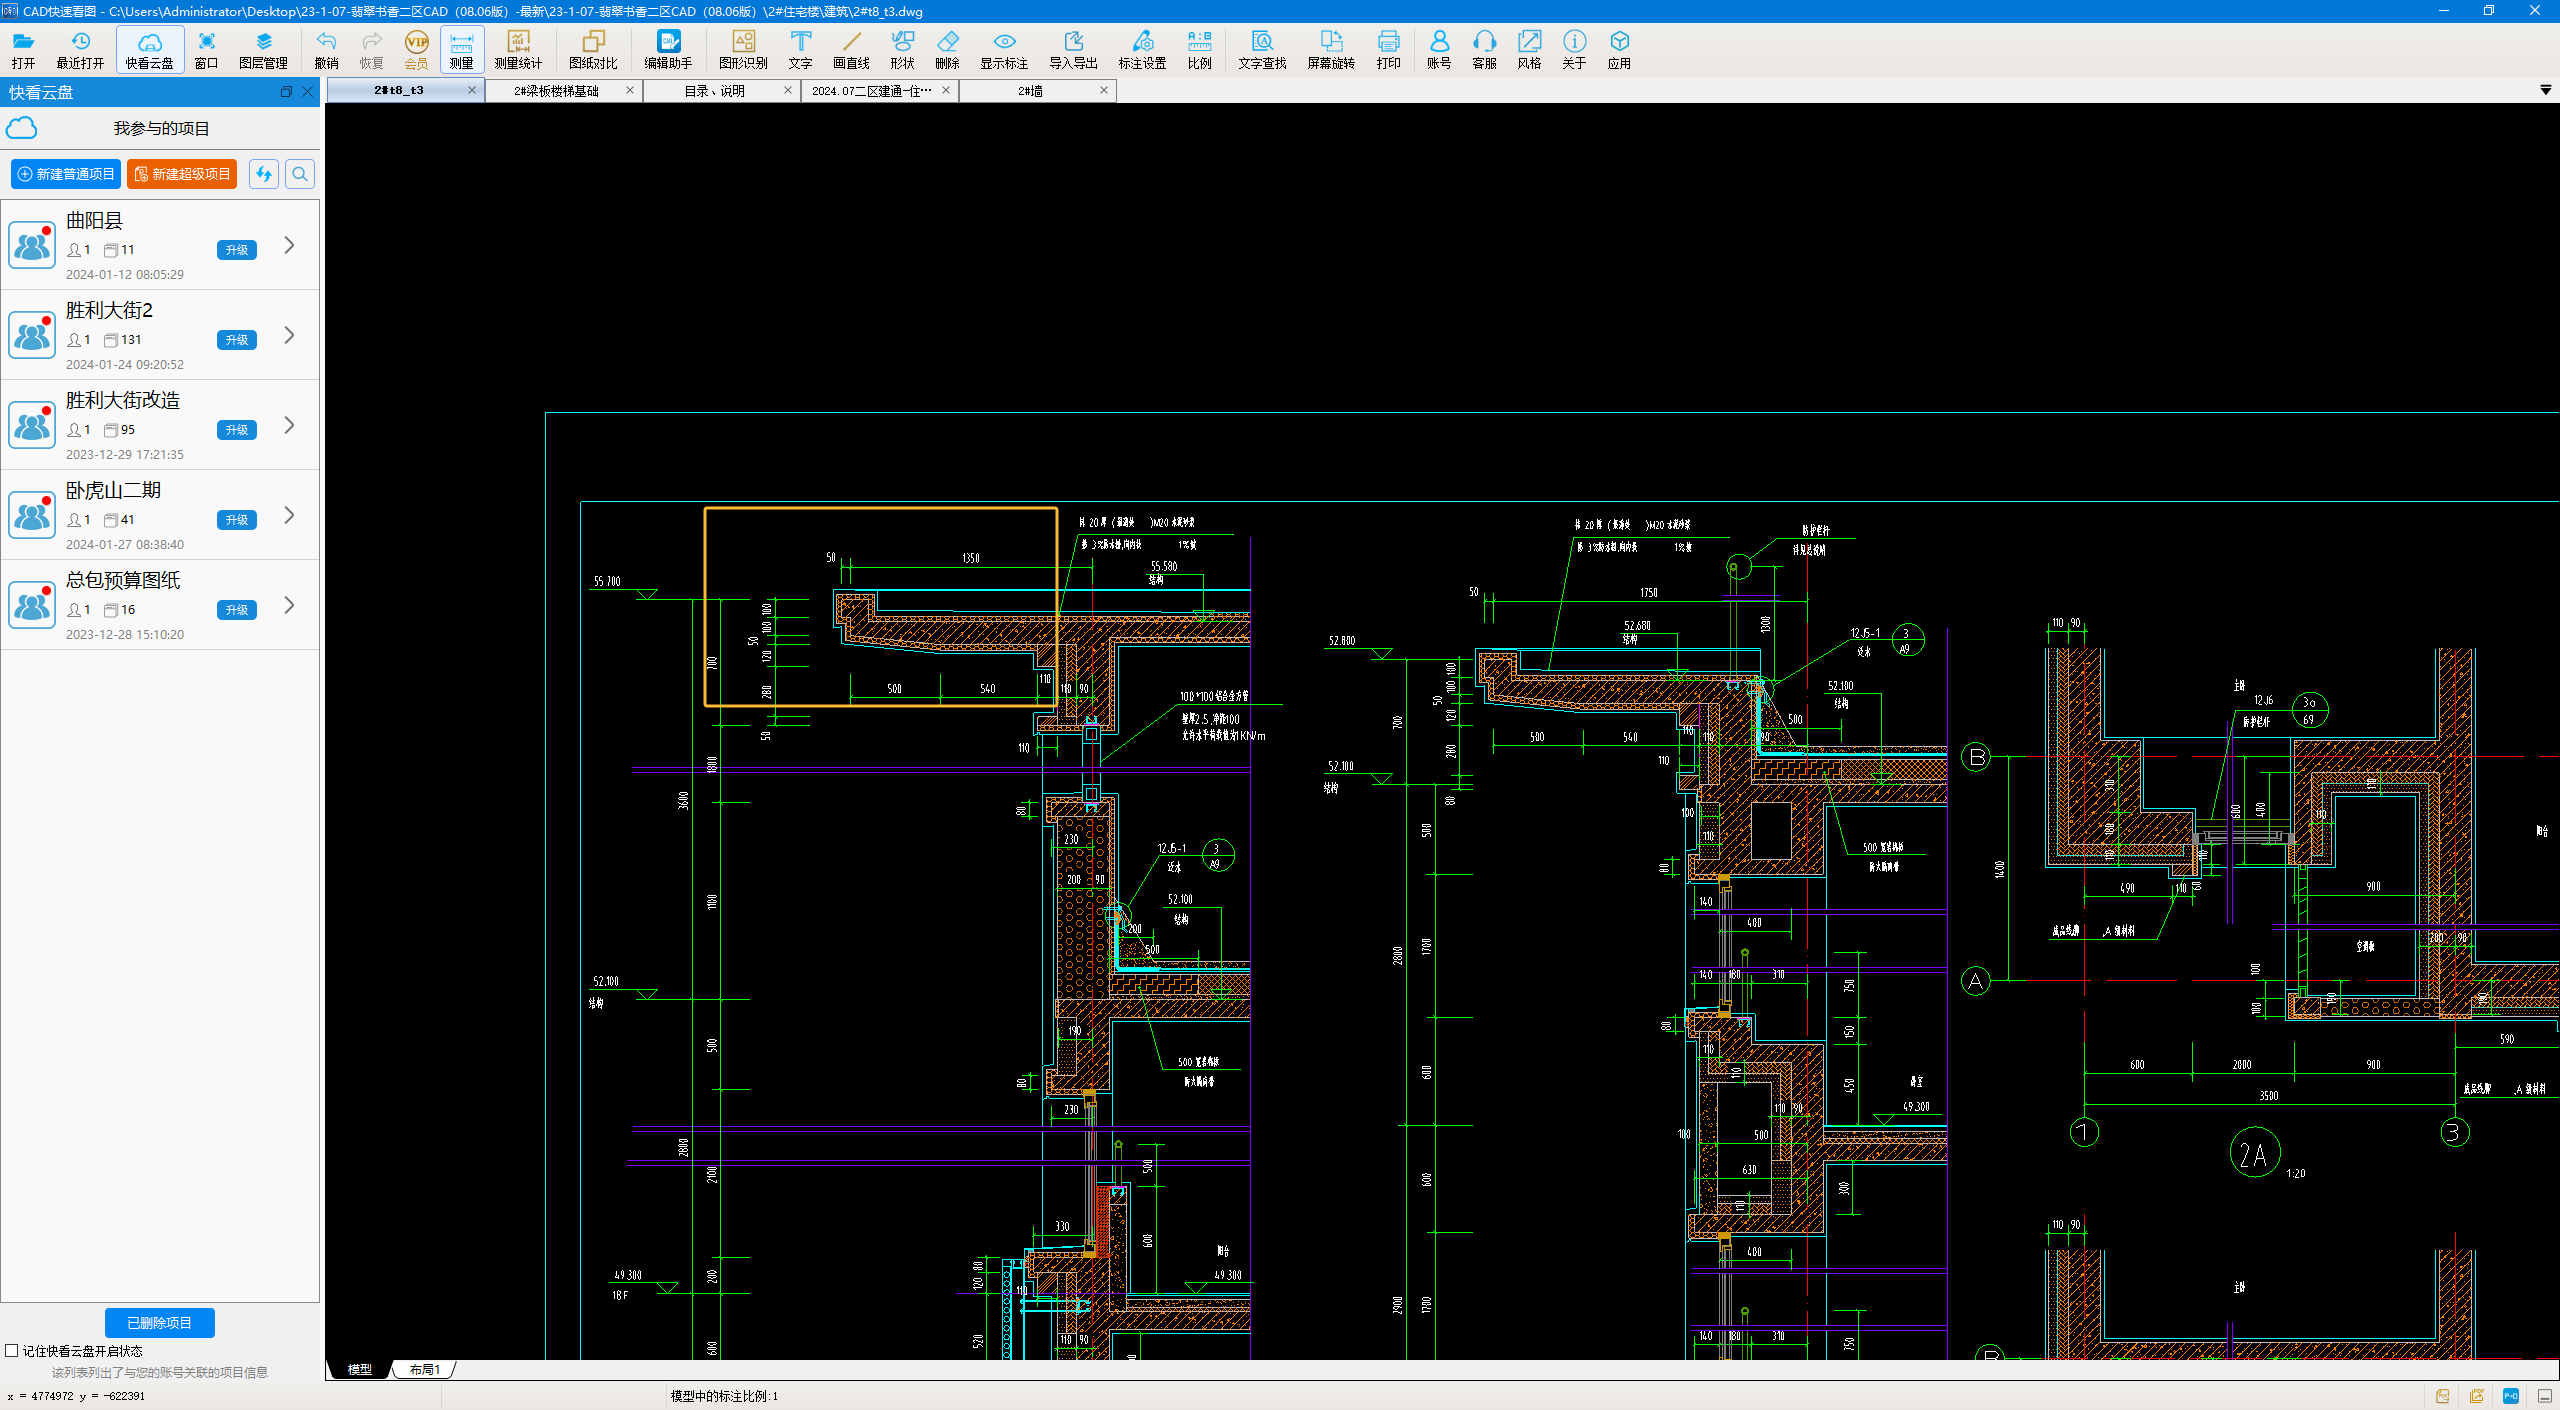This screenshot has width=2560, height=1410.
Task: Close the 2#梁板楼梯基础 tab
Action: [630, 90]
